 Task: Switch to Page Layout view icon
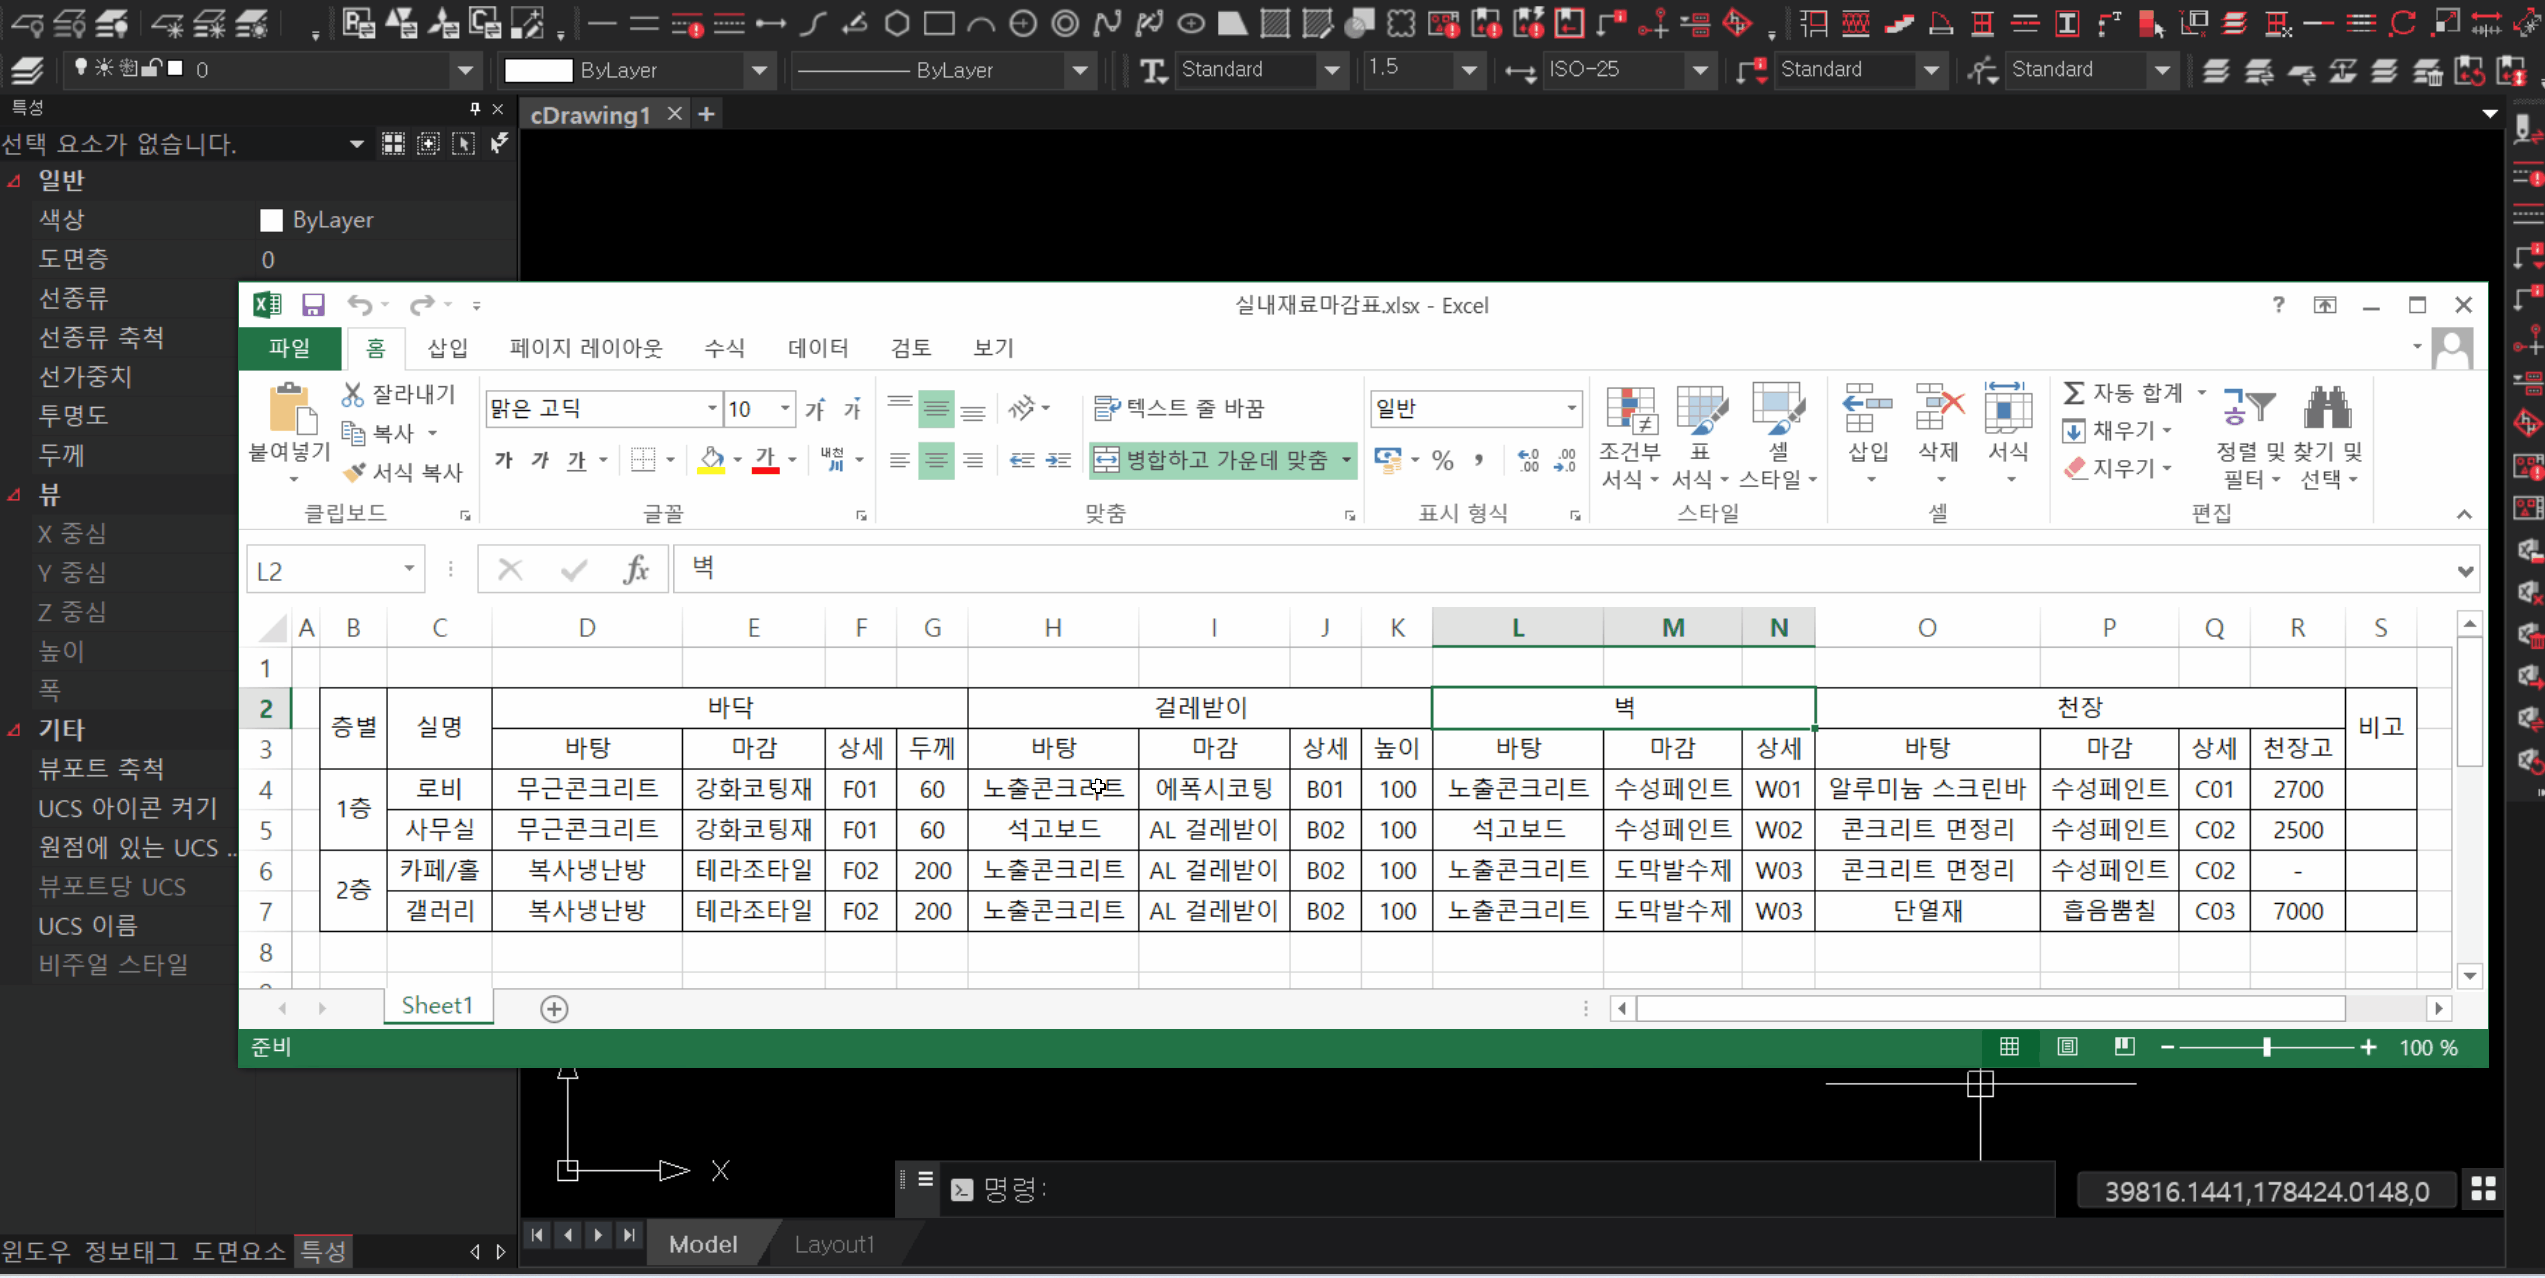(x=2067, y=1047)
